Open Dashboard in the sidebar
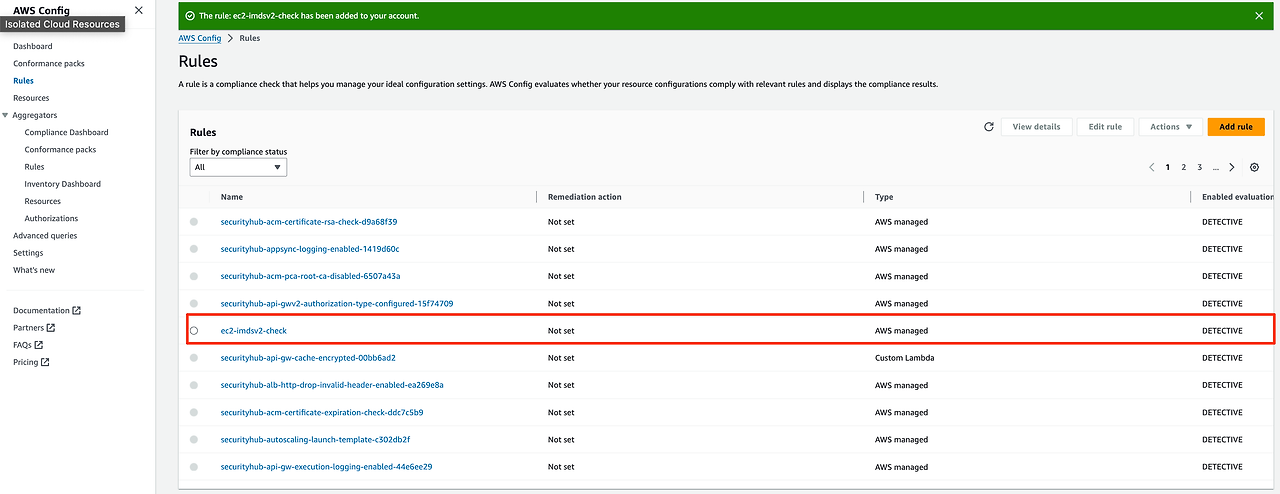 (x=33, y=47)
